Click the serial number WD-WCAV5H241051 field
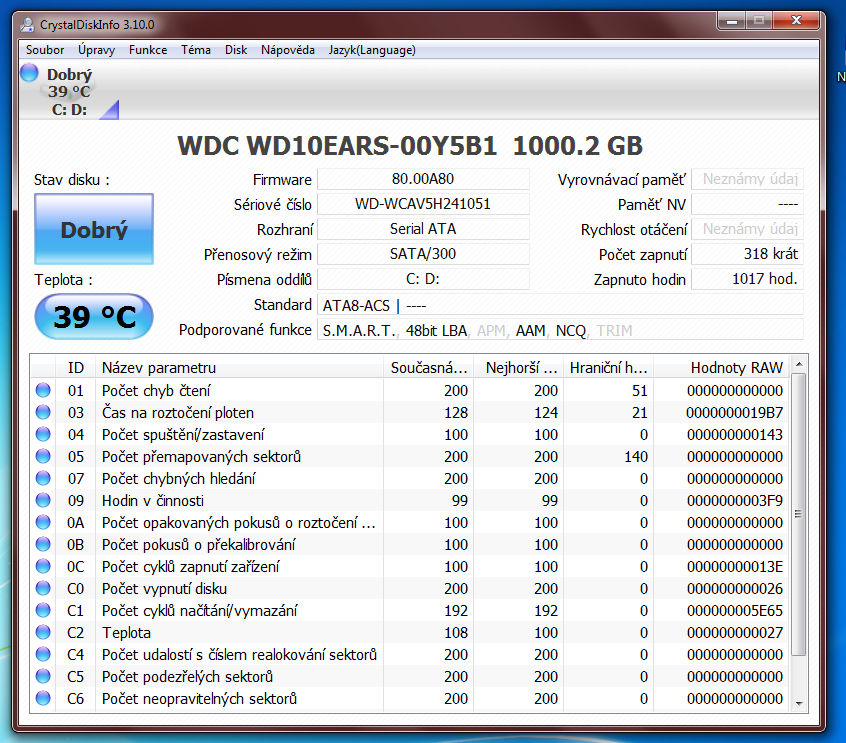Viewport: 846px width, 743px height. [423, 204]
